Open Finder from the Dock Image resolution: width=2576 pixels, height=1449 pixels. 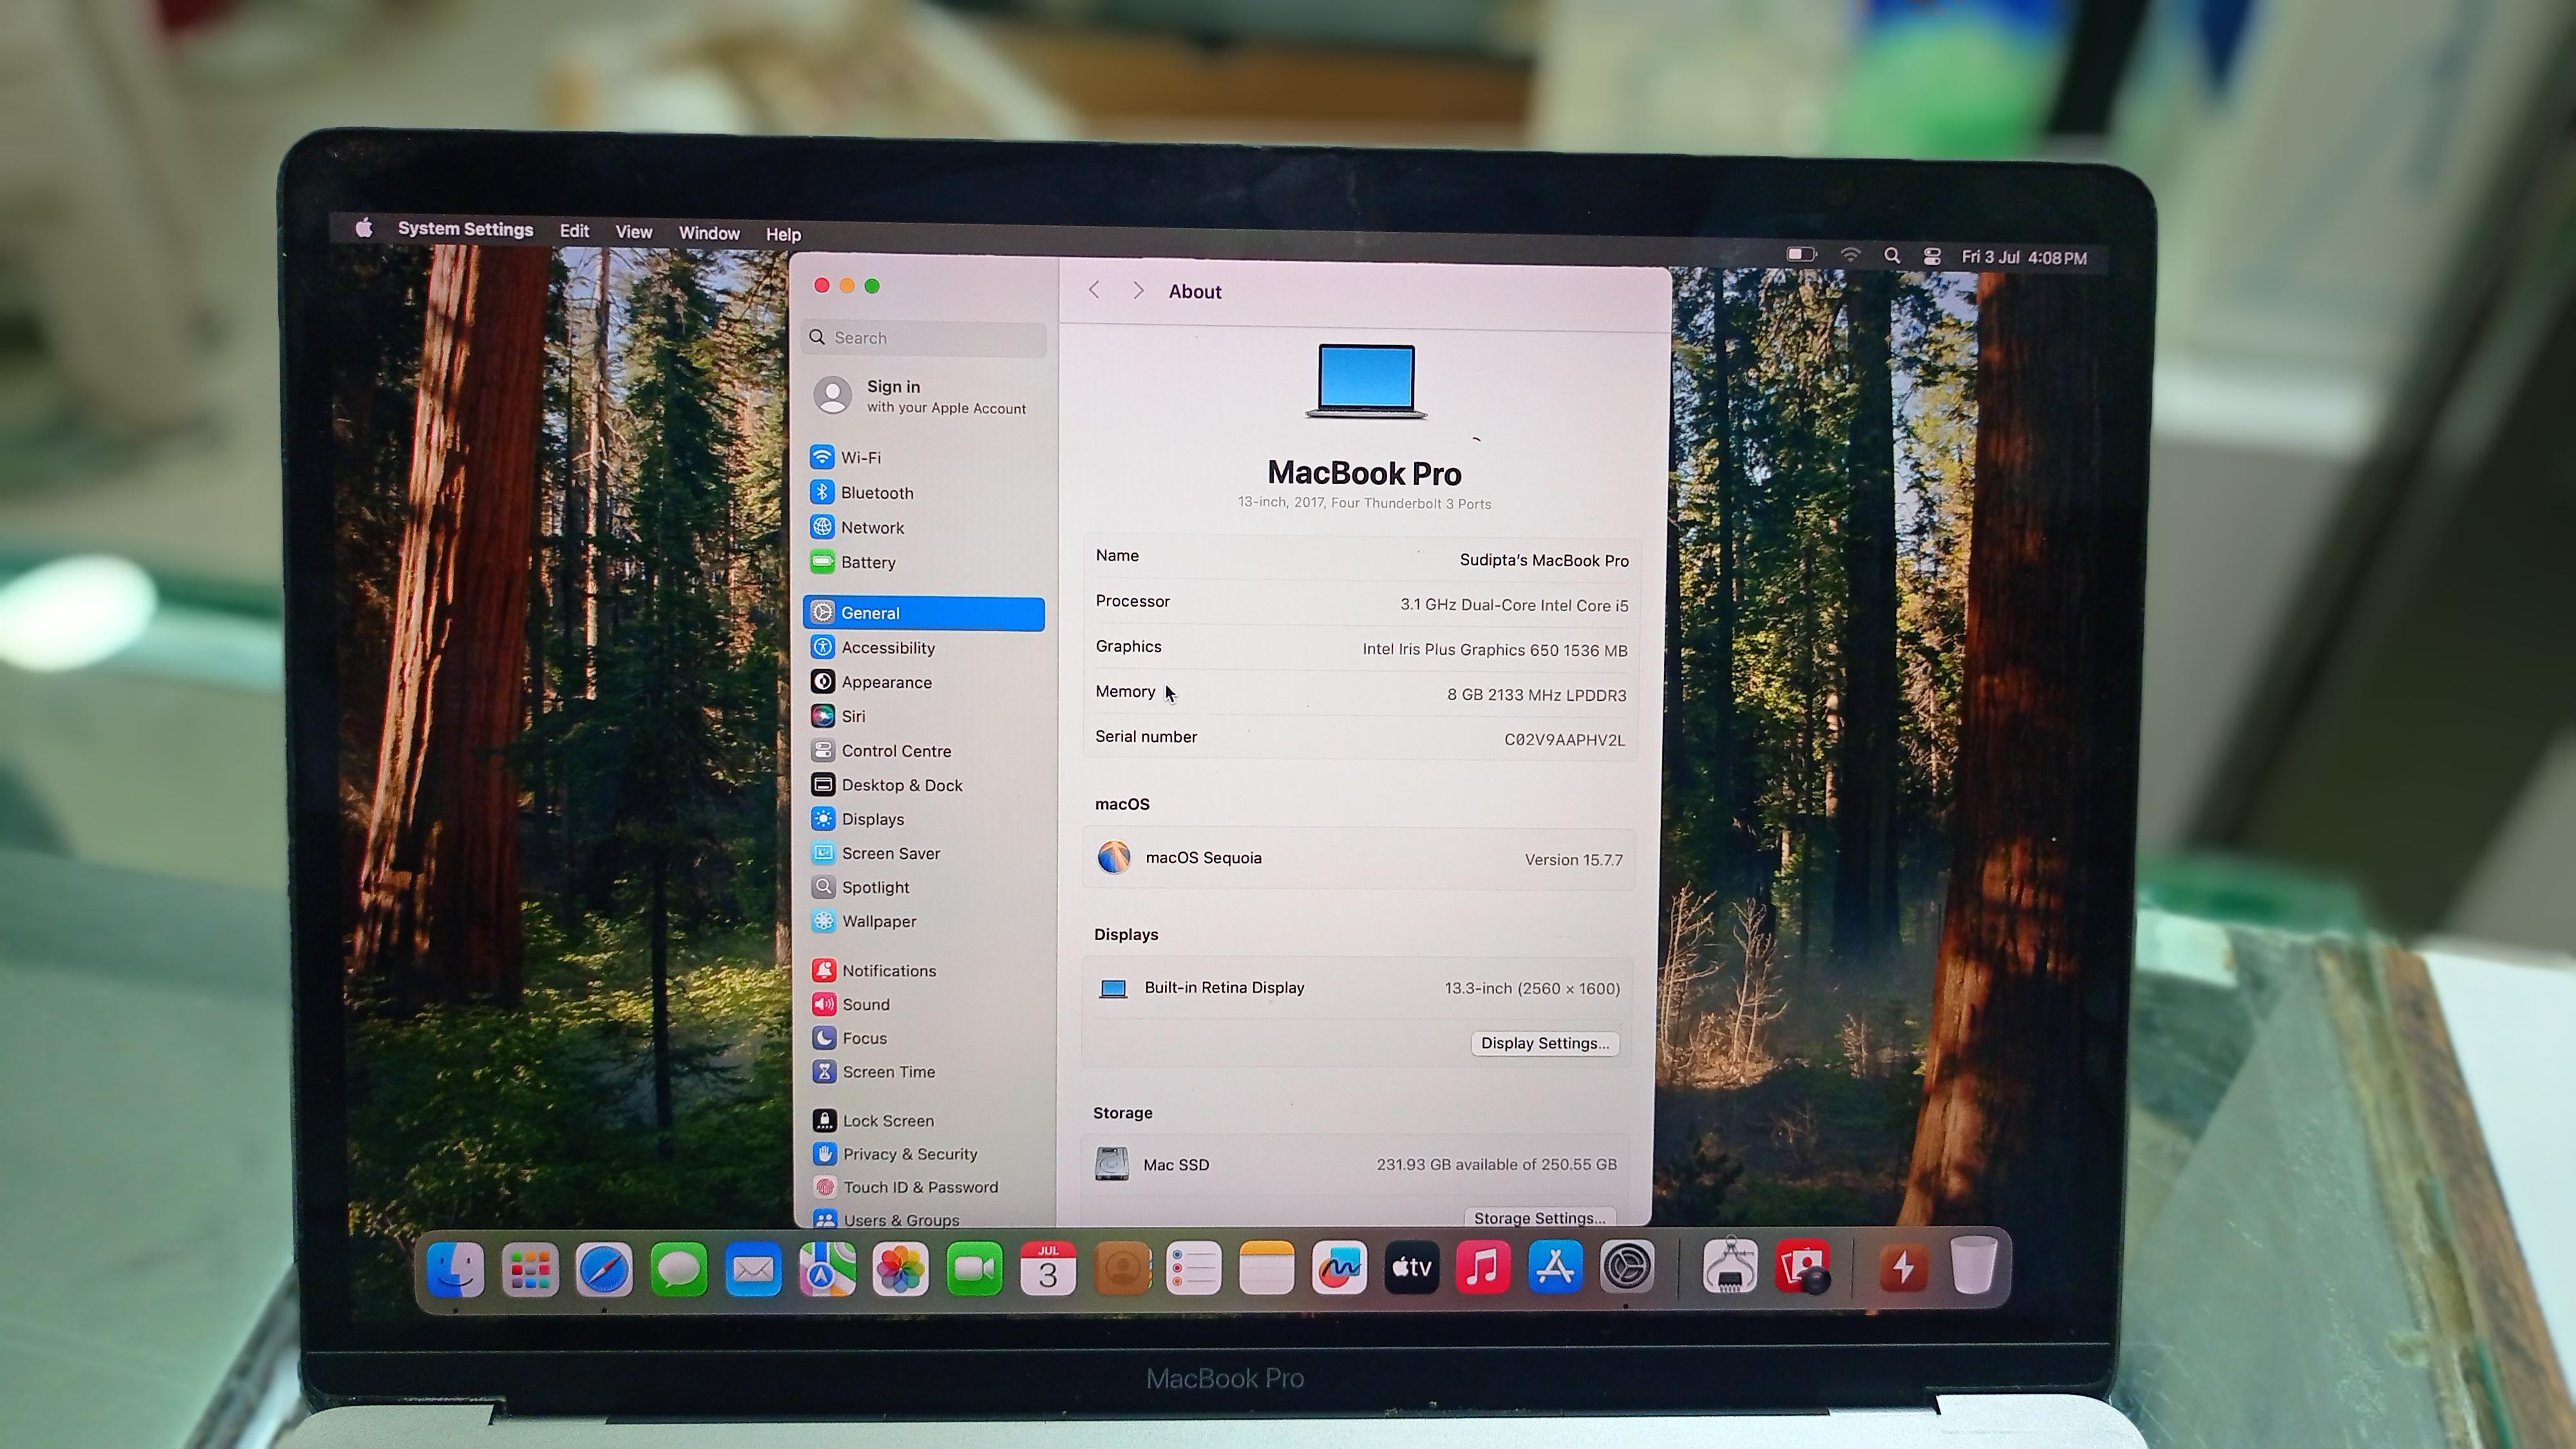click(x=456, y=1269)
